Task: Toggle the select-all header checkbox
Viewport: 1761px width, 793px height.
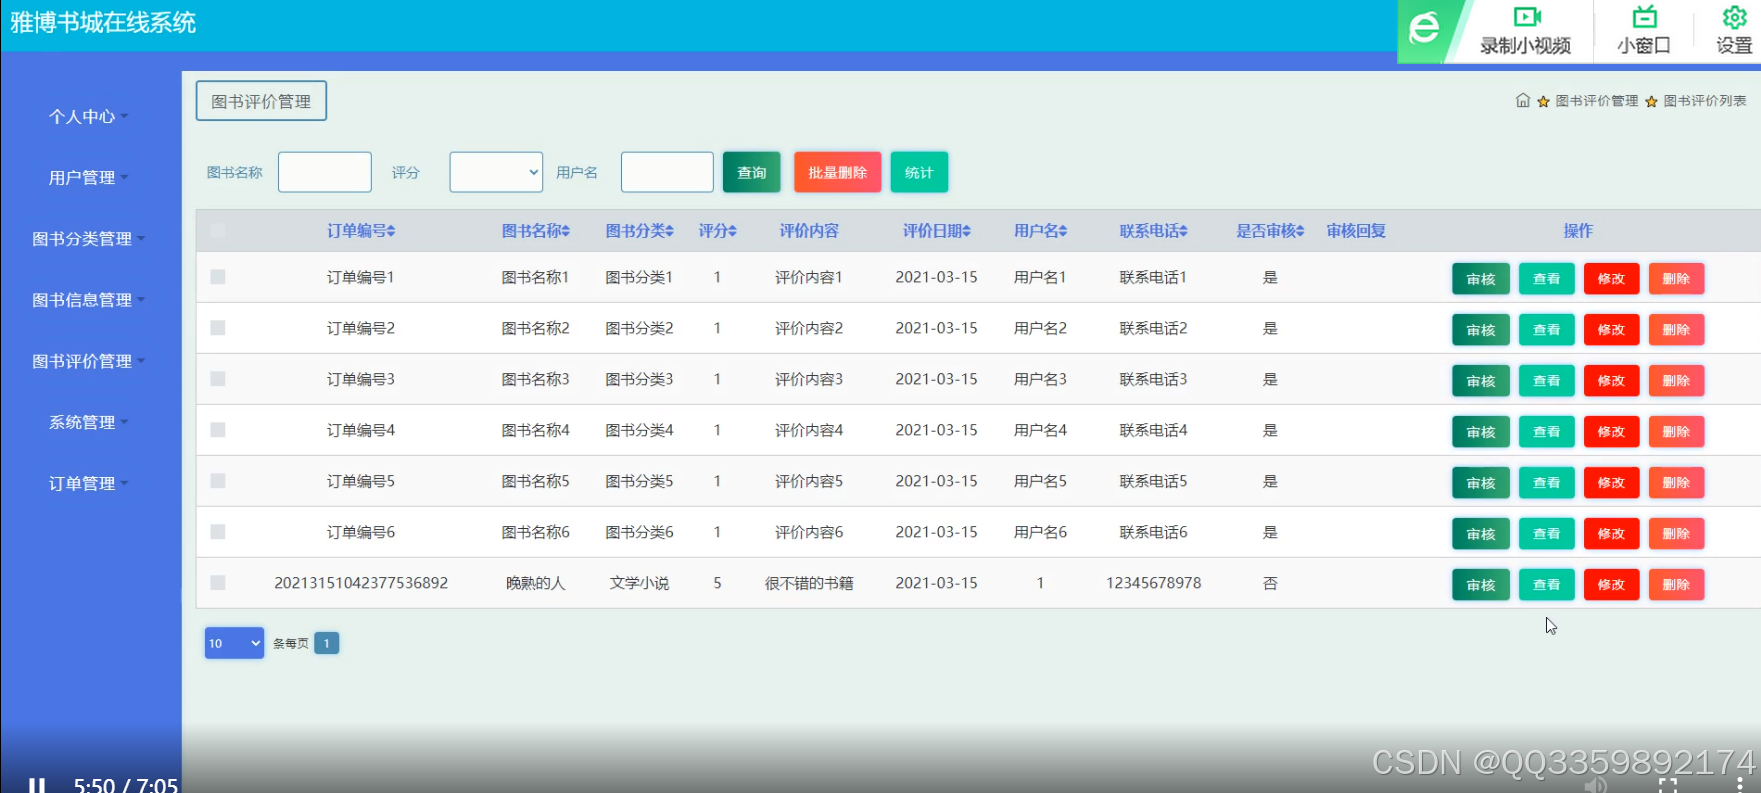Action: click(x=218, y=231)
